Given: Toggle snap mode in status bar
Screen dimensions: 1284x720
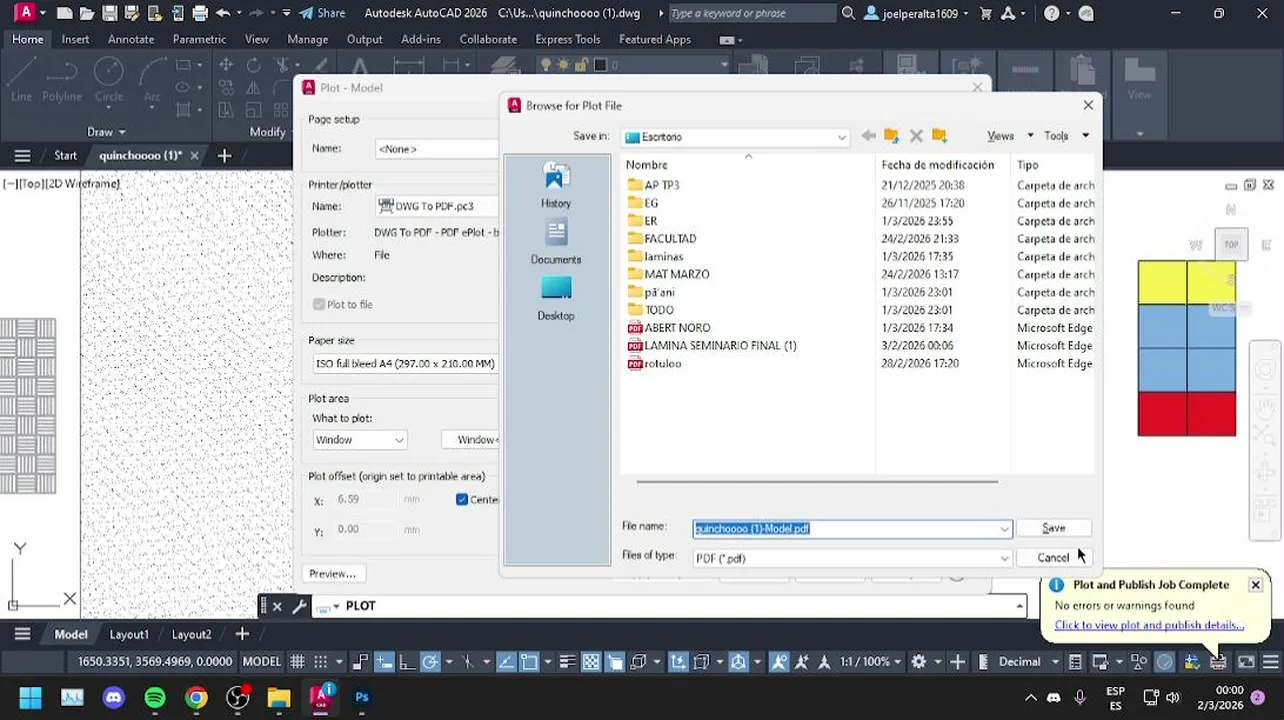Looking at the screenshot, I should (321, 662).
